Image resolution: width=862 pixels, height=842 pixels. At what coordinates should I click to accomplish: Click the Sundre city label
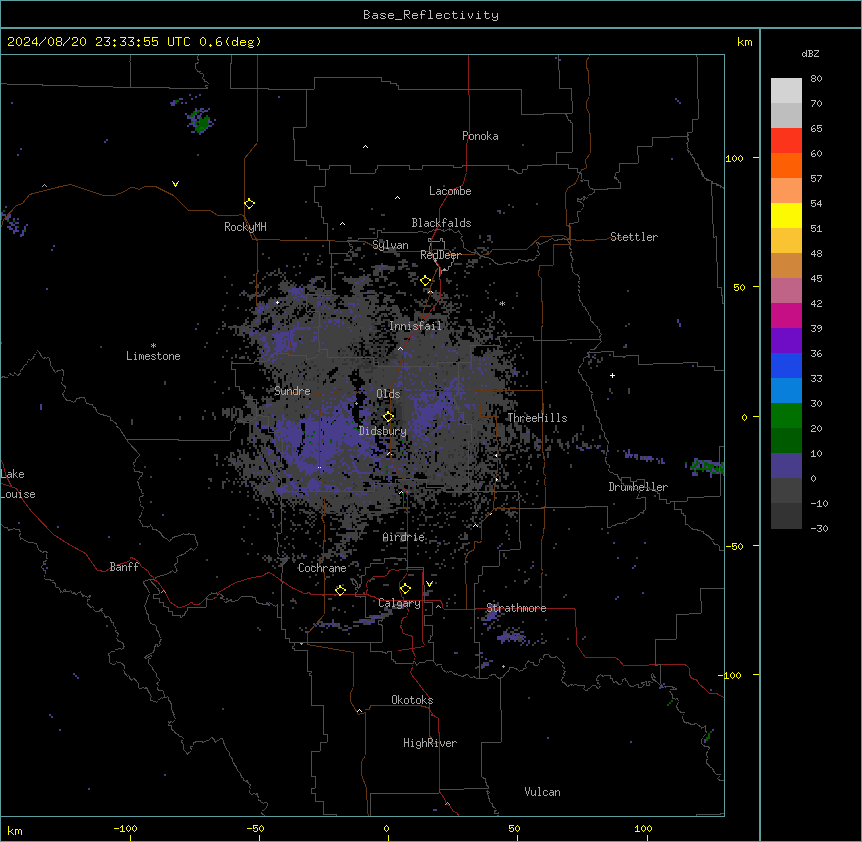(292, 391)
